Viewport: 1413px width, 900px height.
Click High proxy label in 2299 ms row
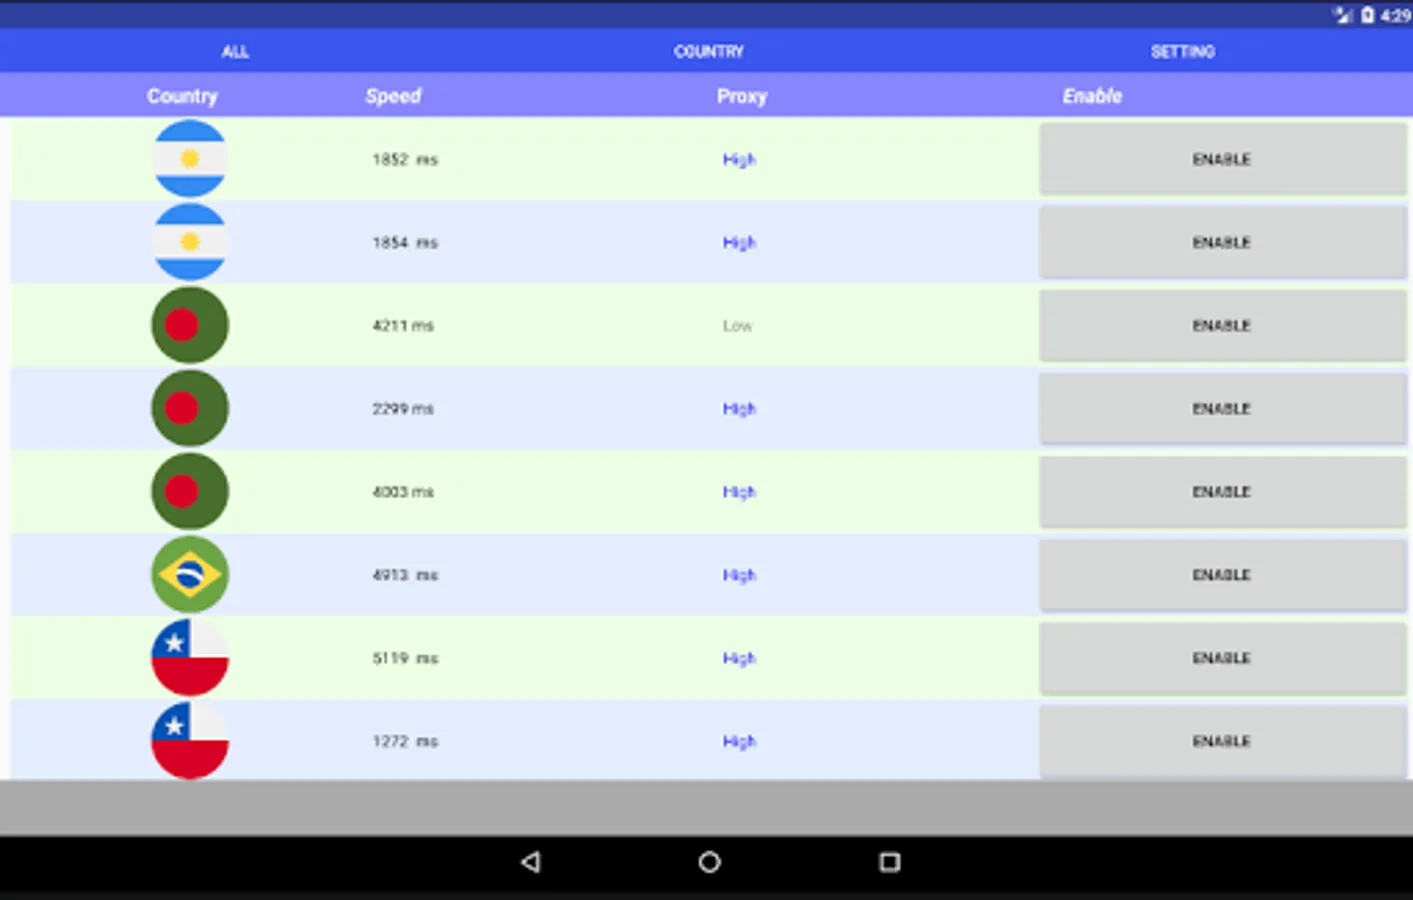[x=739, y=408]
